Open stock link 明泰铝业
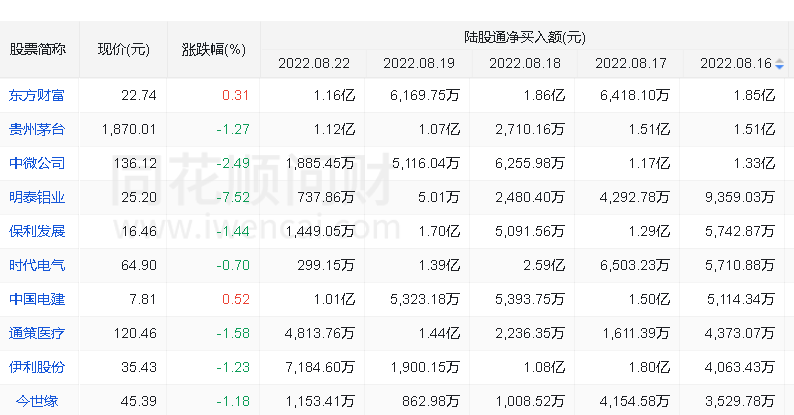The height and width of the screenshot is (415, 794). pyautogui.click(x=36, y=197)
